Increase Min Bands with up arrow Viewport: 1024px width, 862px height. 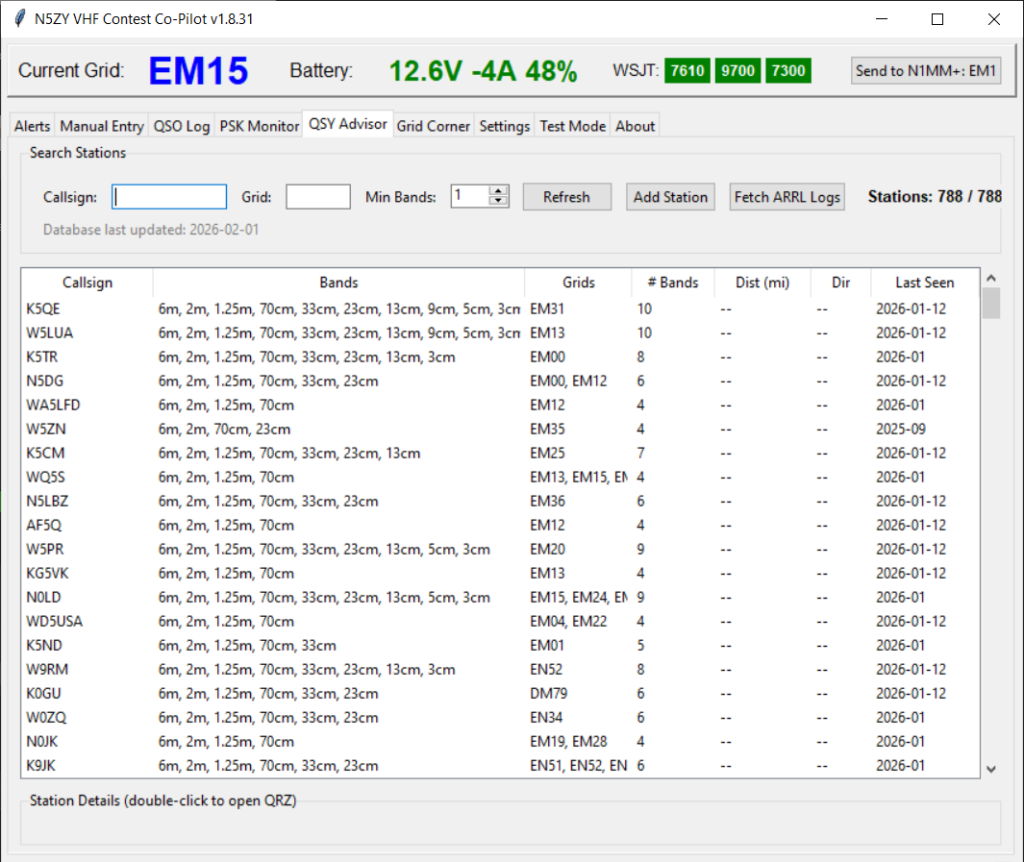coord(498,191)
